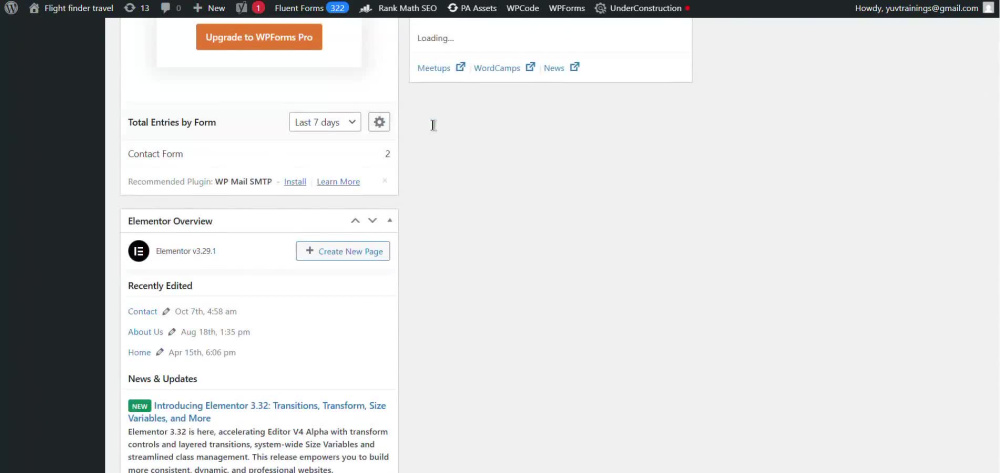1000x473 pixels.
Task: Click the Total Entries by Form heading
Action: [172, 122]
